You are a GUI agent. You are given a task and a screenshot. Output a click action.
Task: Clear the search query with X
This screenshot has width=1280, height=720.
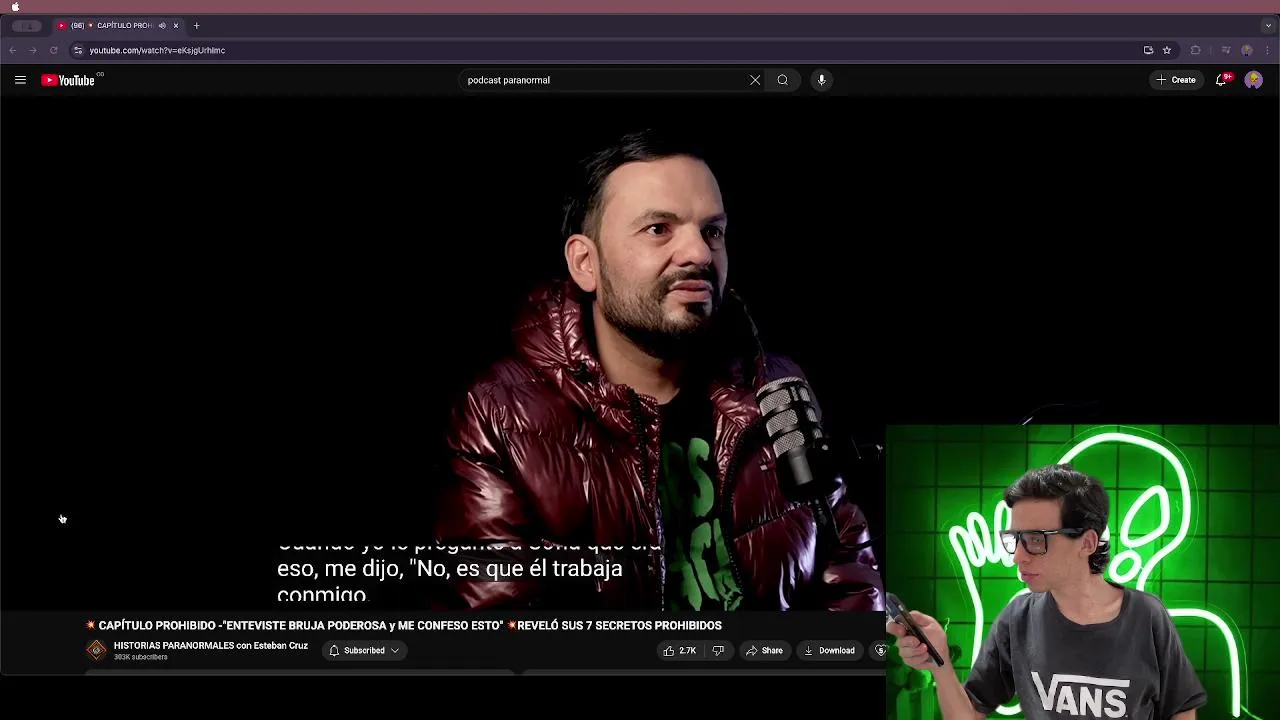coord(755,80)
